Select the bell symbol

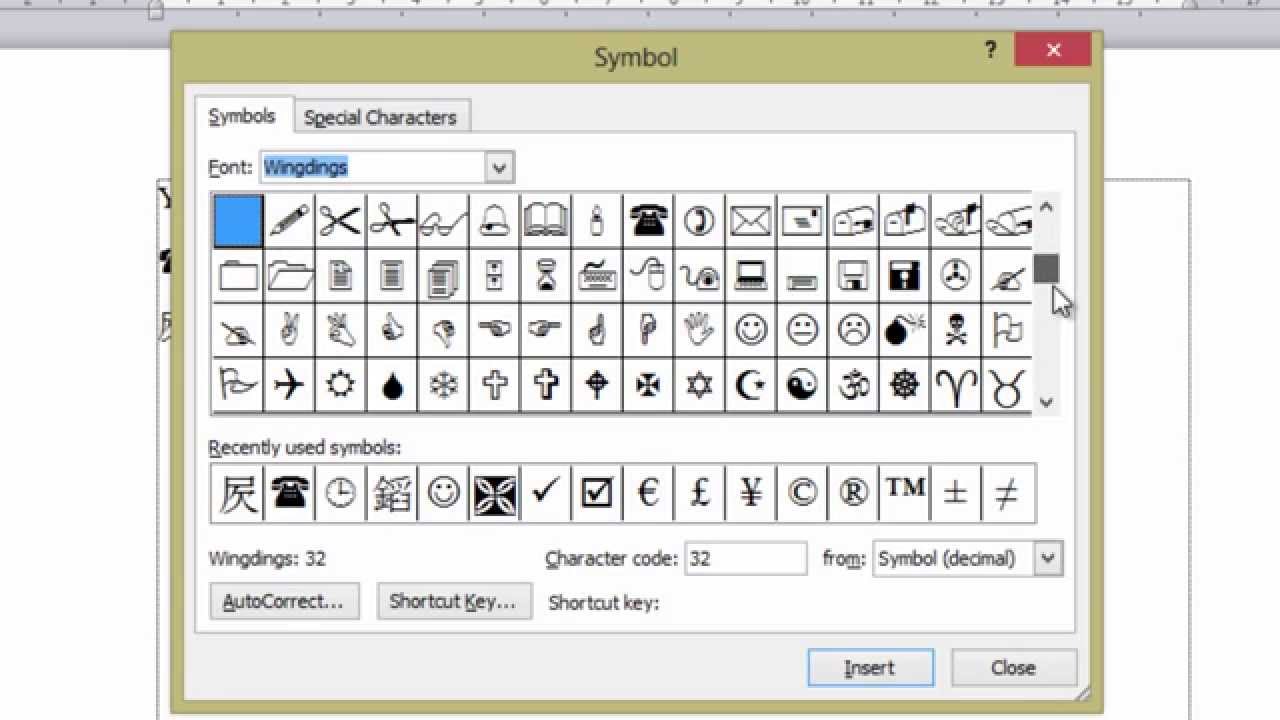tap(494, 221)
